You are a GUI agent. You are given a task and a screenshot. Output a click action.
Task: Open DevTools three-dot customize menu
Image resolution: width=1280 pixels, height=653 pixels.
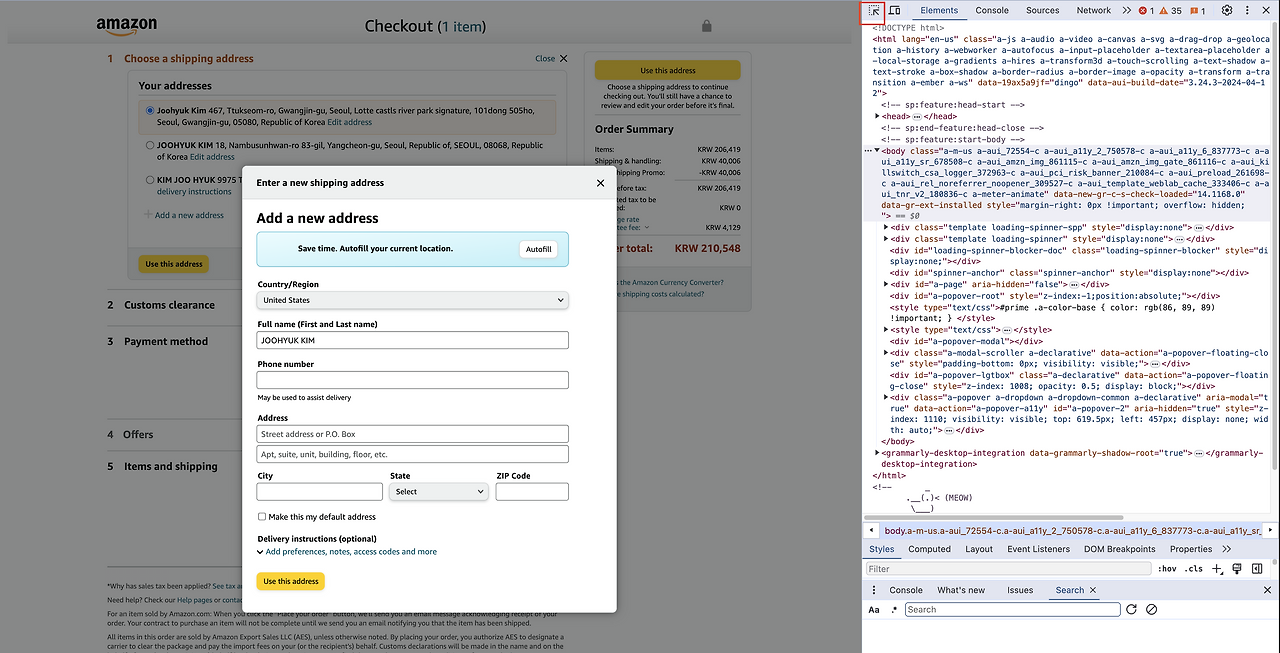(1247, 10)
